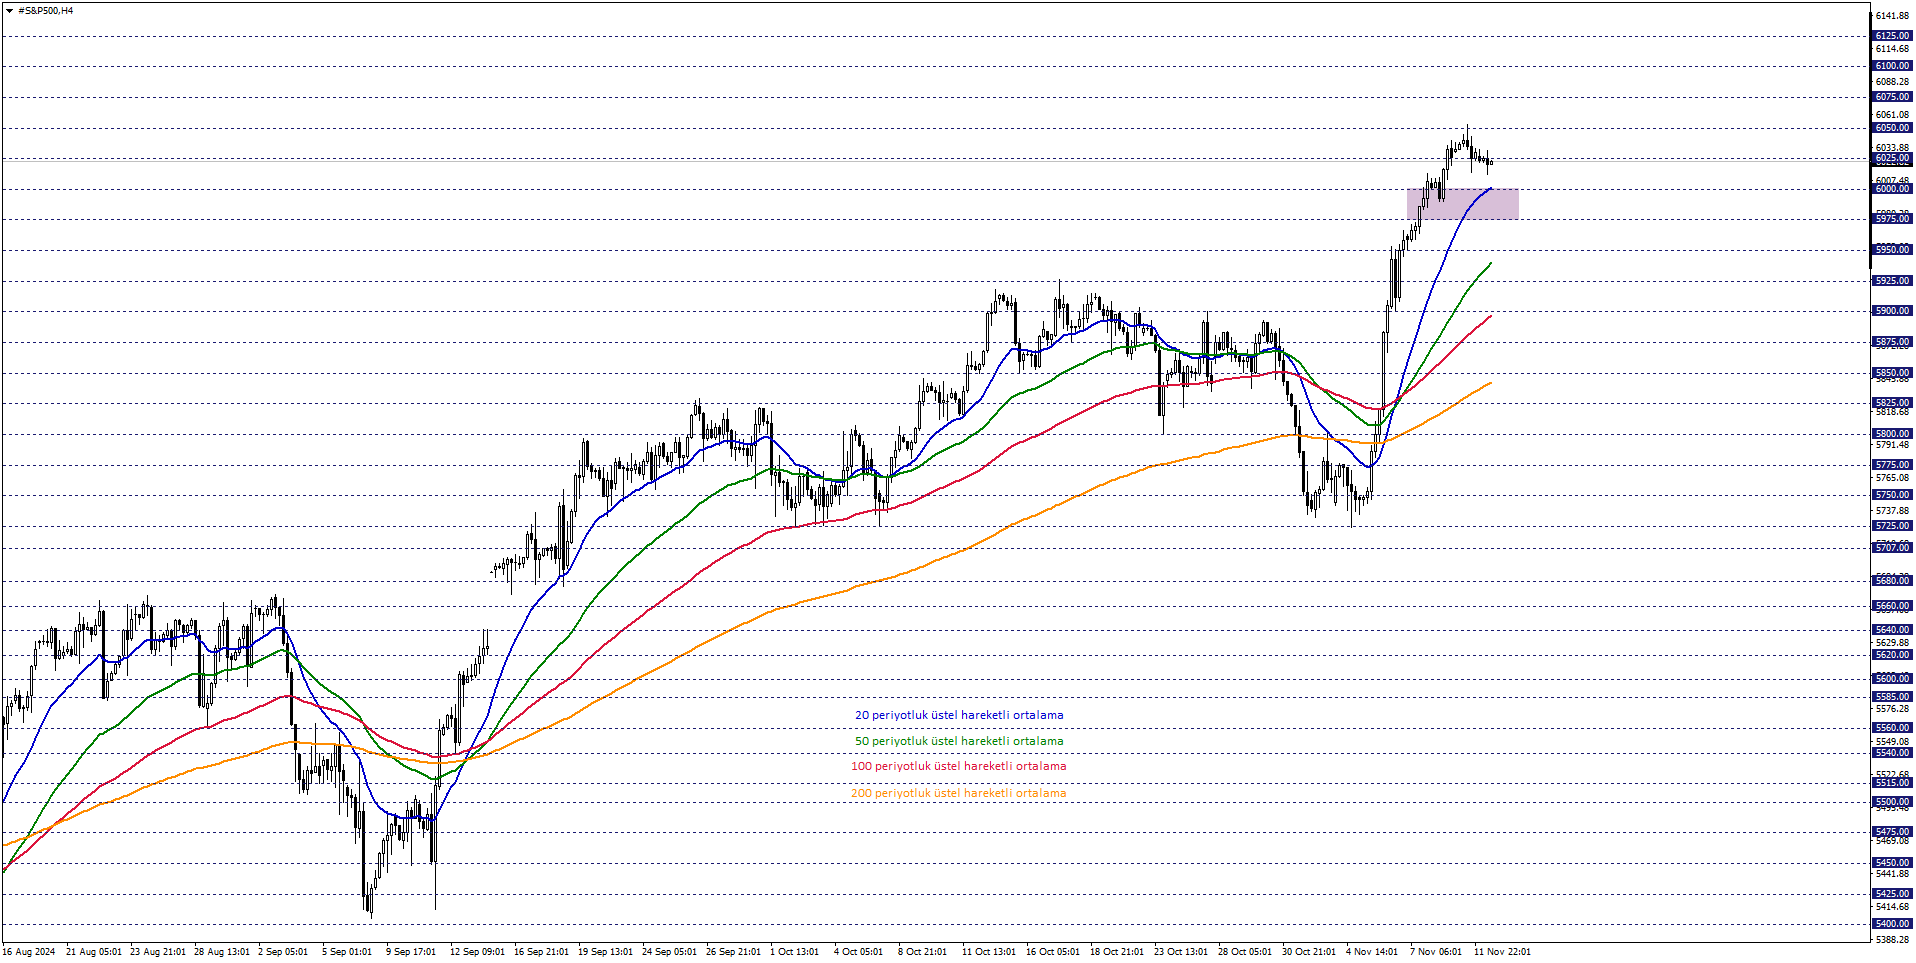Click the 5425.00 price level label
This screenshot has height=963, width=1916.
pyautogui.click(x=1892, y=894)
